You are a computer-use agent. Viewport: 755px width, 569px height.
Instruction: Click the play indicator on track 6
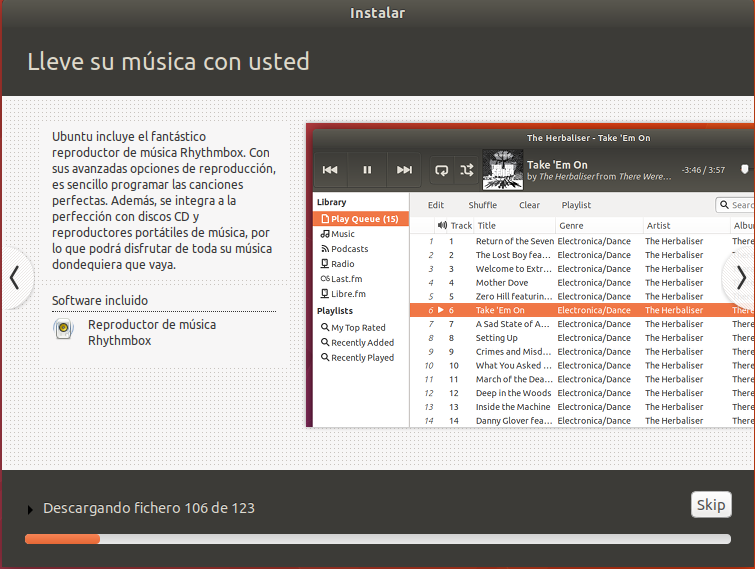[440, 310]
